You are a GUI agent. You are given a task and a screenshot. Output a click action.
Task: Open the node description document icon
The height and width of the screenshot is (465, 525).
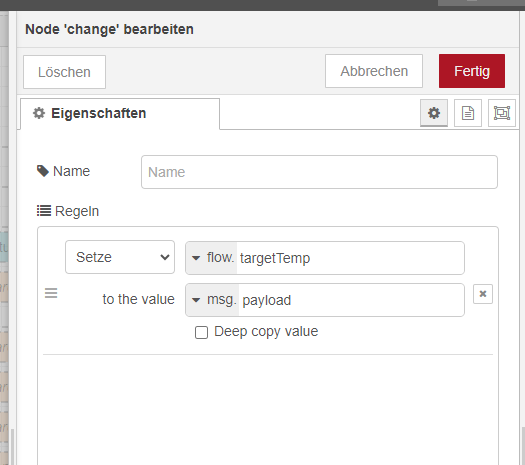[x=468, y=113]
